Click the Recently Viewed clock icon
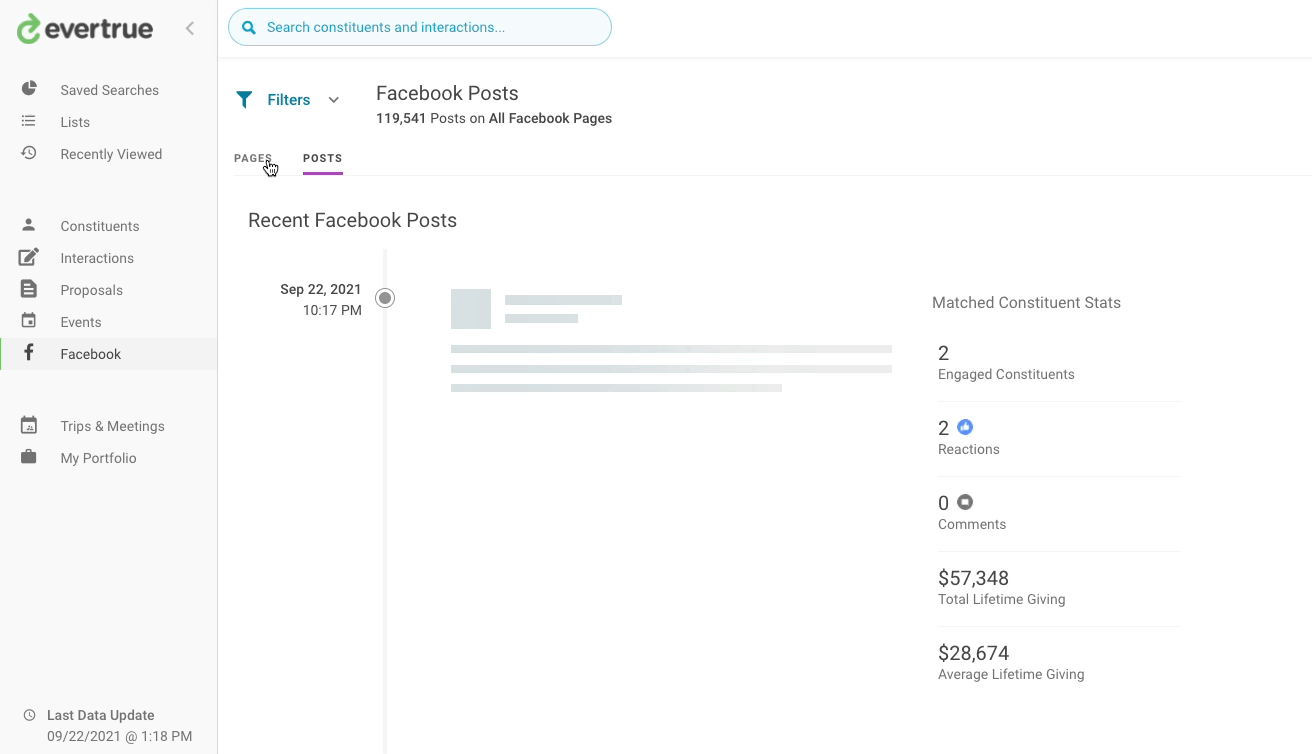 point(29,153)
